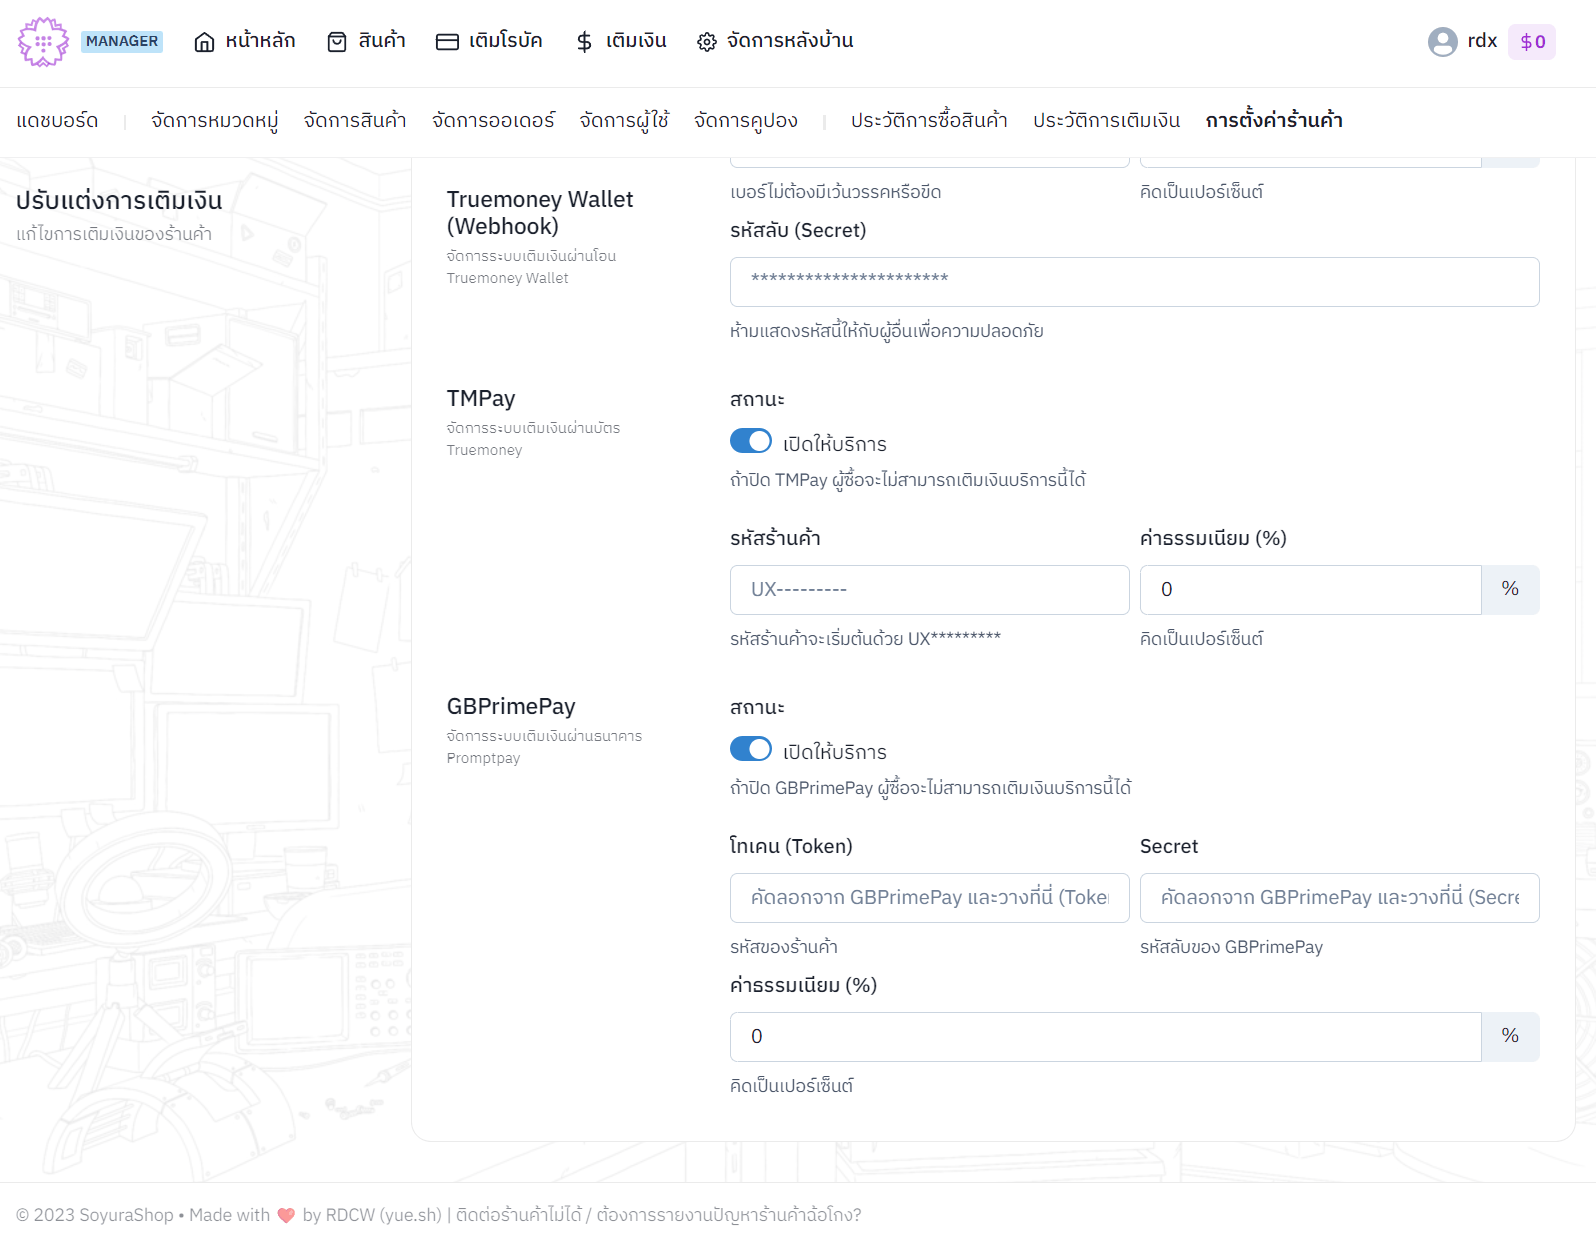
Task: Toggle the GBPrimePay เปิดให้บริการ switch
Action: [750, 749]
